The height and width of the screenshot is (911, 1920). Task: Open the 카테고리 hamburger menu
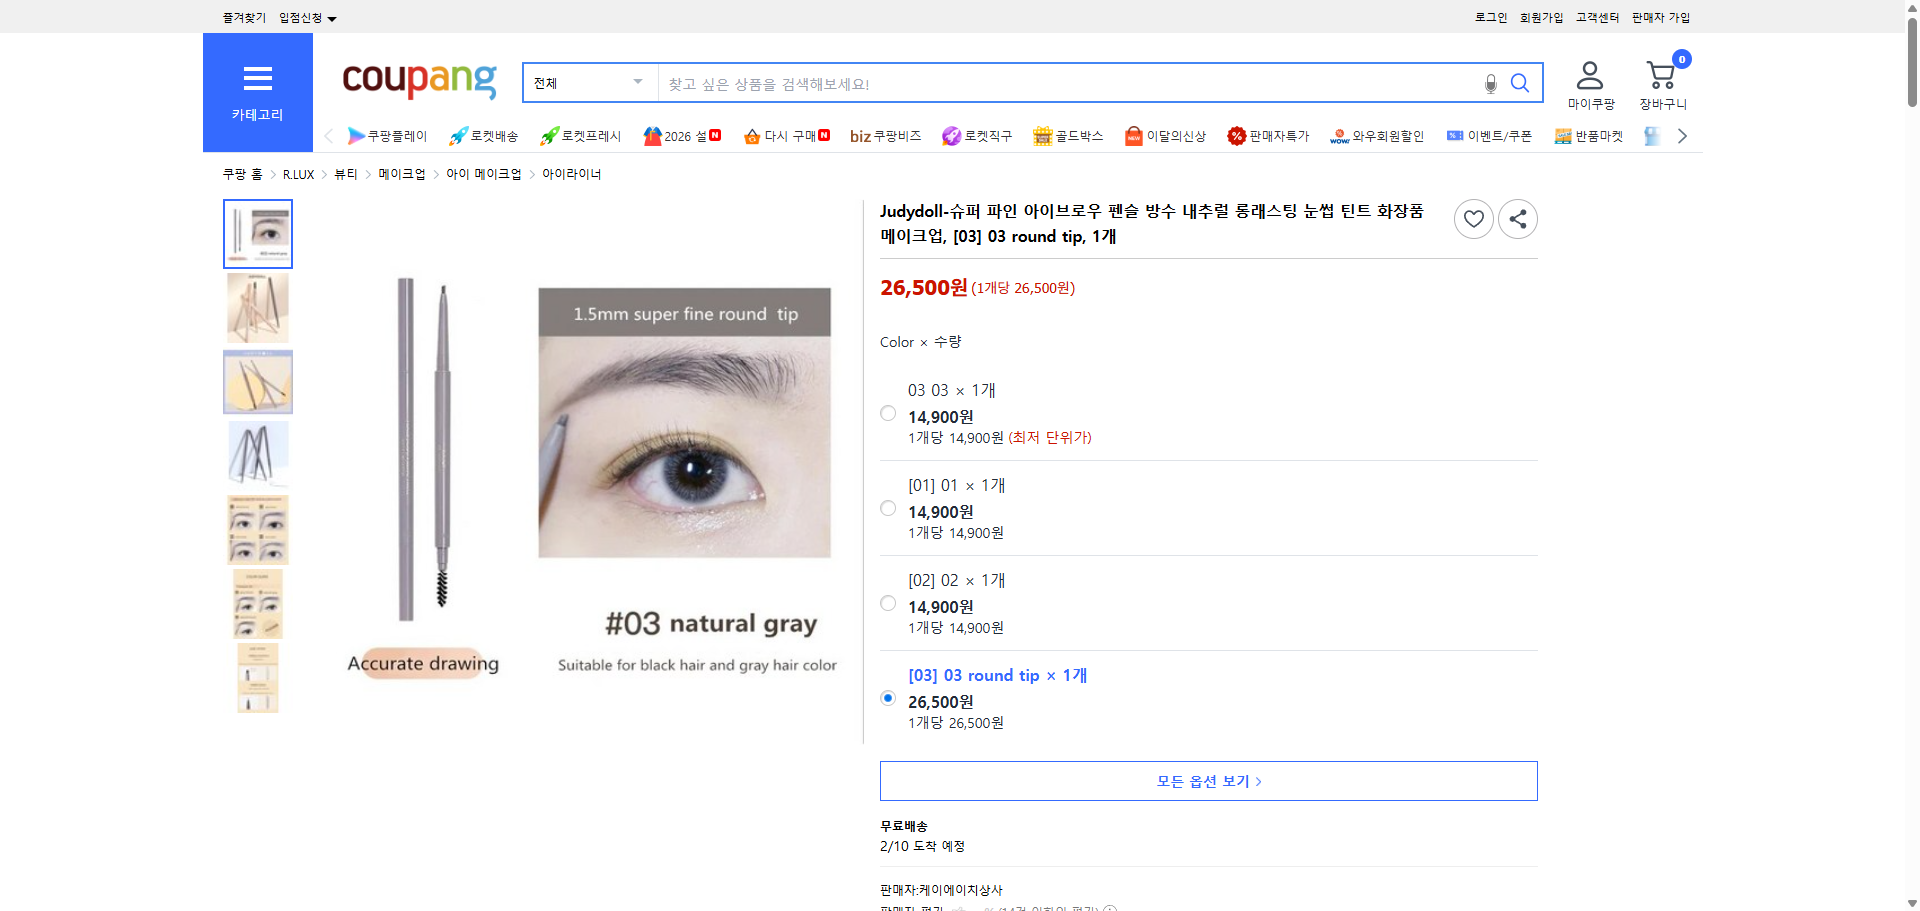tap(257, 78)
